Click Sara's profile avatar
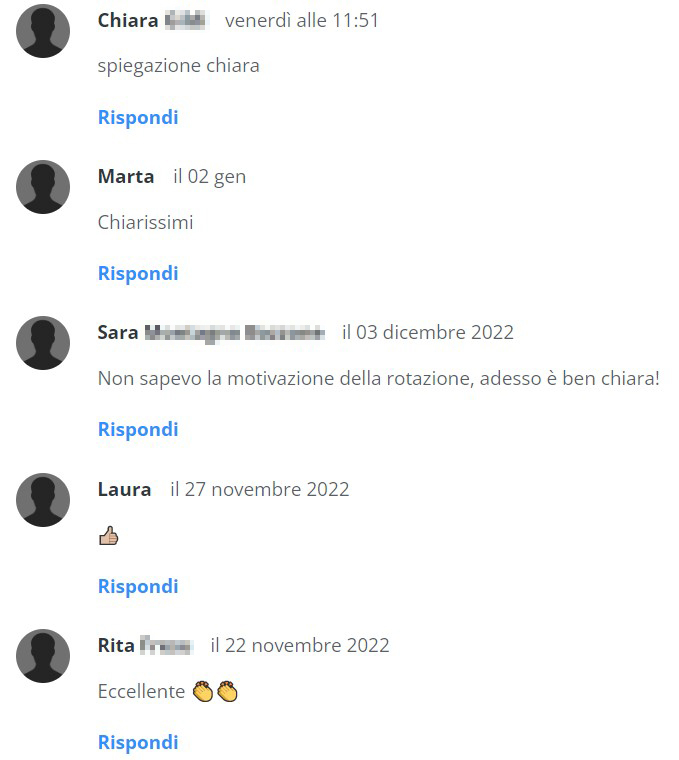The width and height of the screenshot is (679, 760). coord(43,343)
